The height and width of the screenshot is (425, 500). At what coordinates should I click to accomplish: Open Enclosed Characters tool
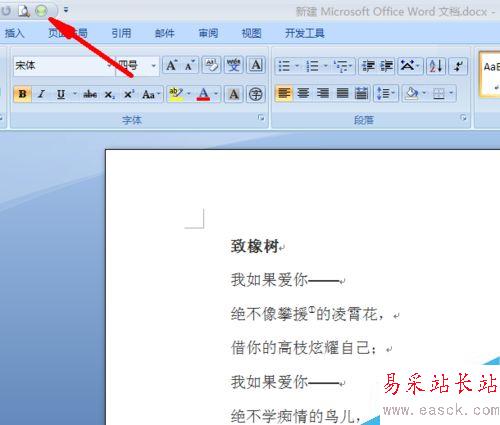[256, 94]
